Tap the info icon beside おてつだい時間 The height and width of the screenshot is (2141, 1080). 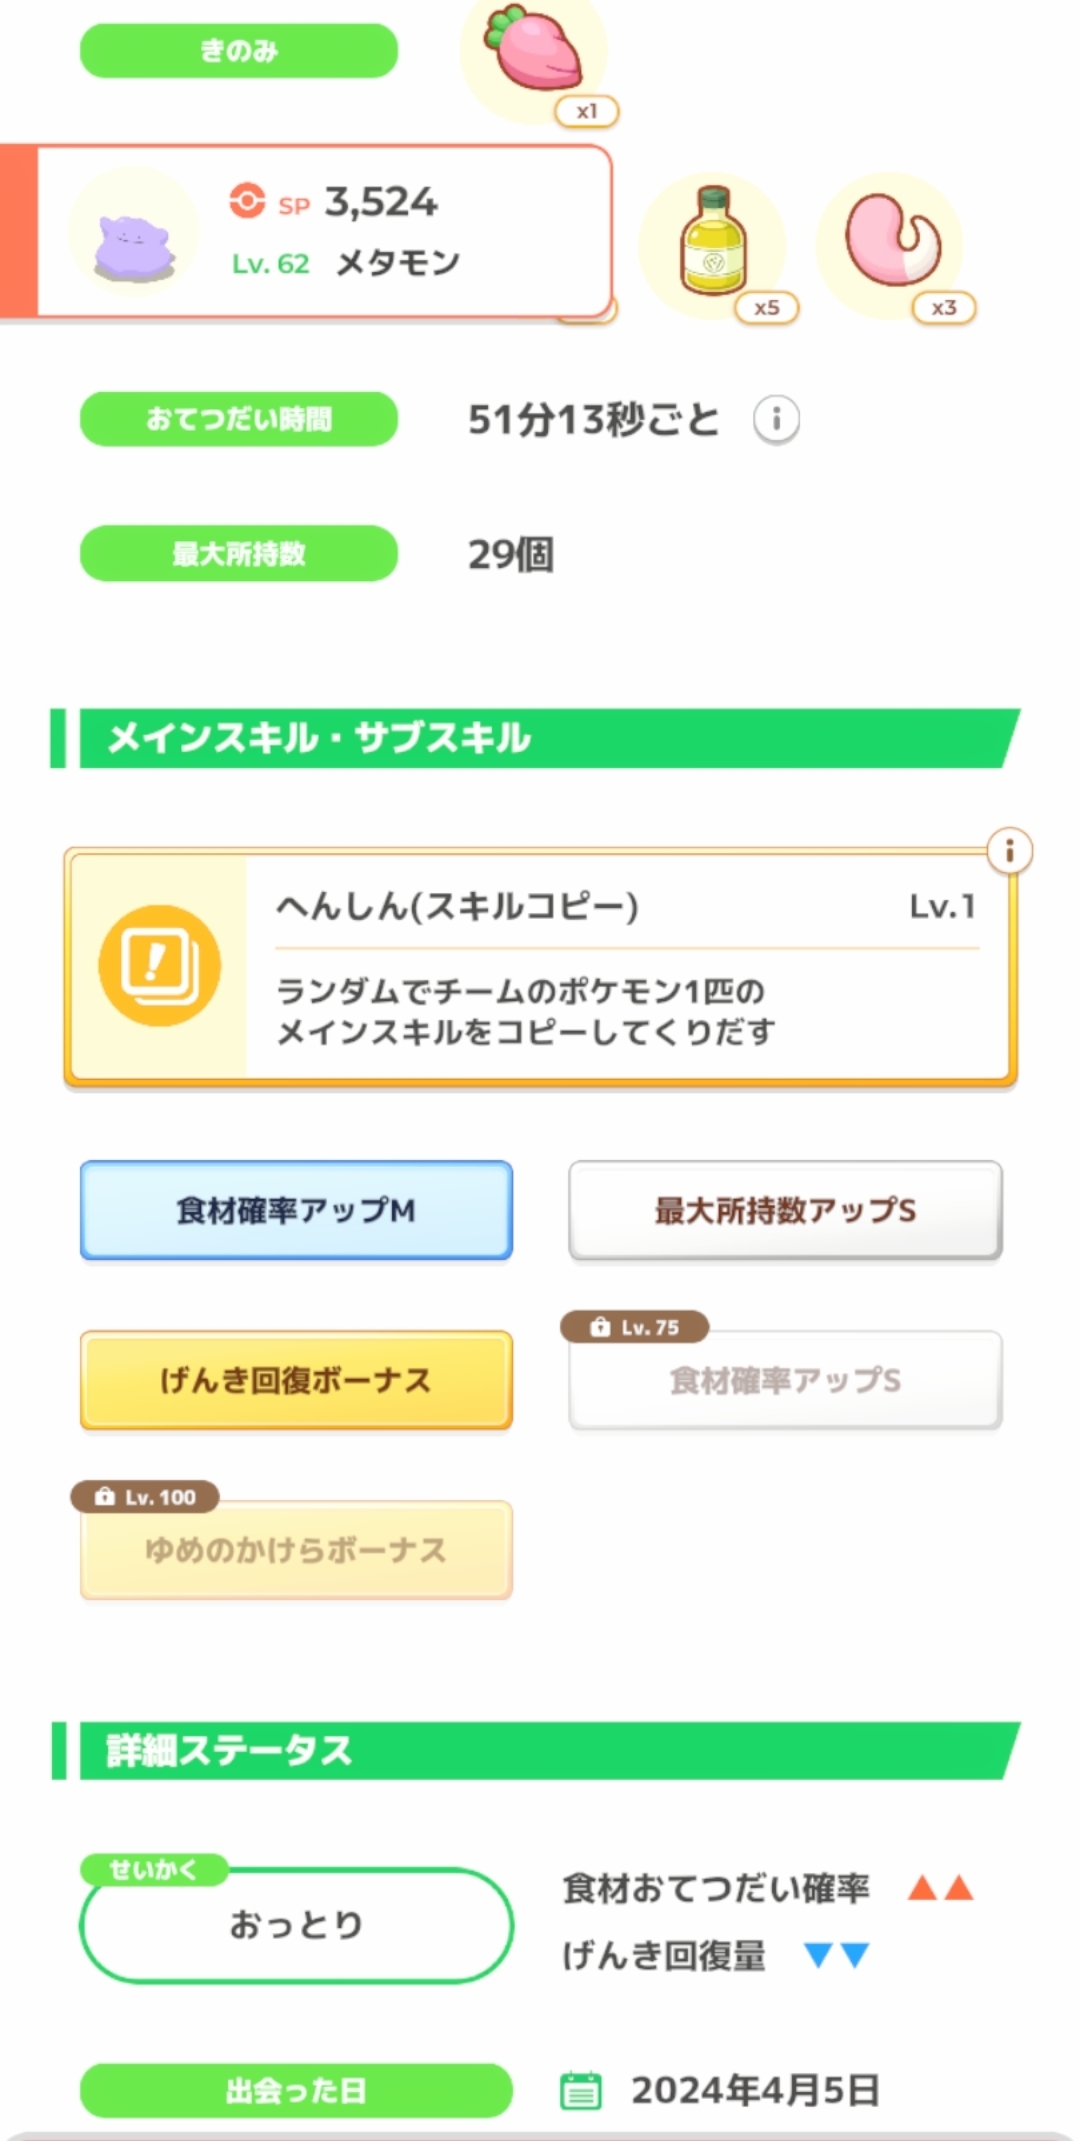[x=776, y=419]
